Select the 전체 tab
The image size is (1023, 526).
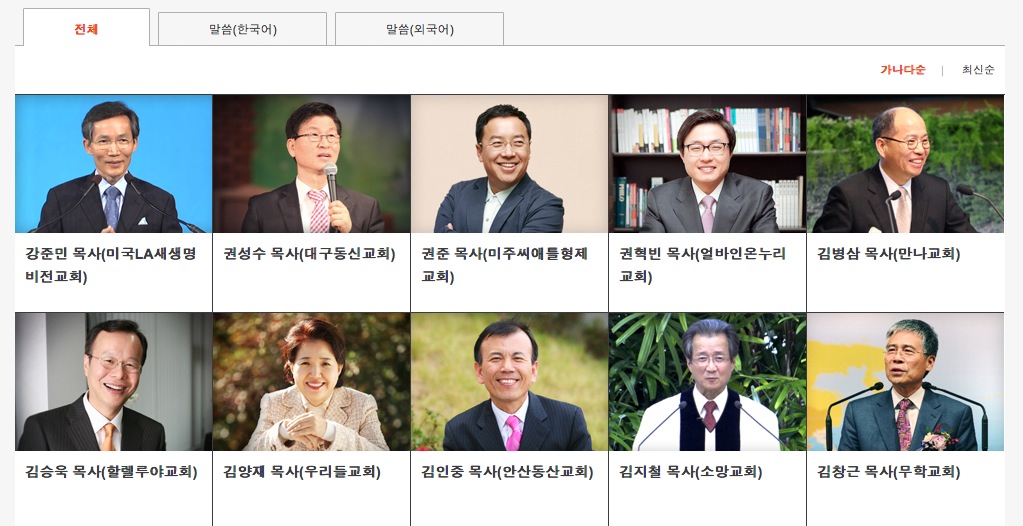tap(86, 27)
